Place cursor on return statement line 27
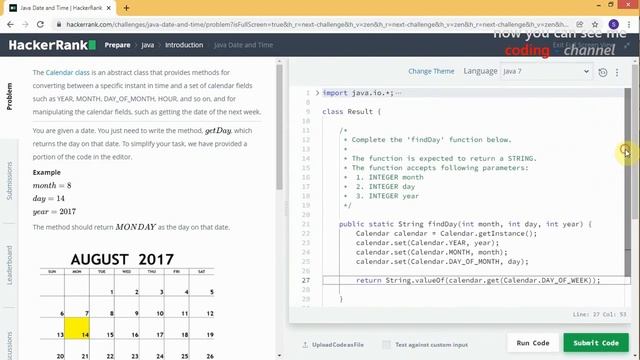The width and height of the screenshot is (640, 360). pyautogui.click(x=478, y=280)
